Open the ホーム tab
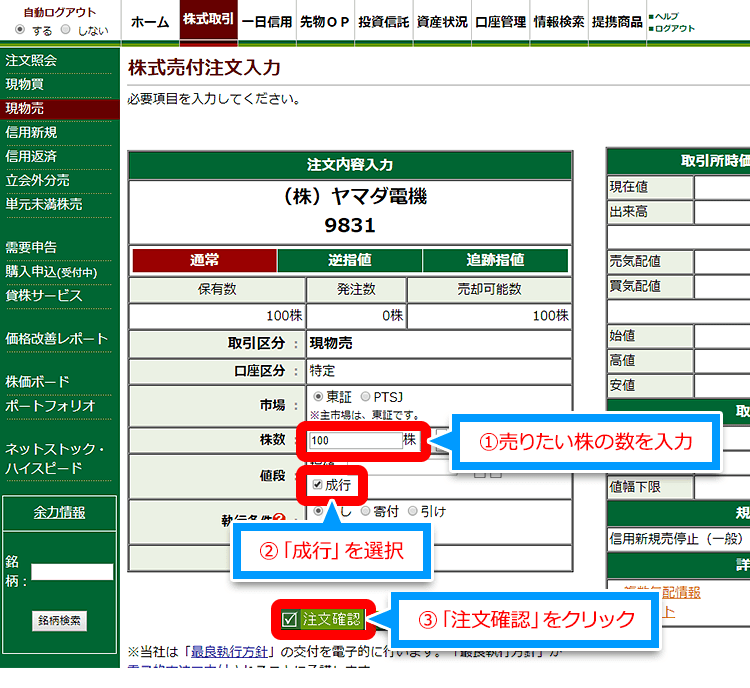This screenshot has height=688, width=750. [150, 22]
